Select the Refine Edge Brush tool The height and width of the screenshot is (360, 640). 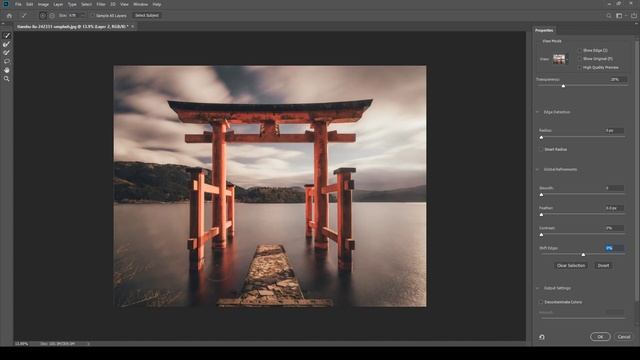click(x=7, y=44)
